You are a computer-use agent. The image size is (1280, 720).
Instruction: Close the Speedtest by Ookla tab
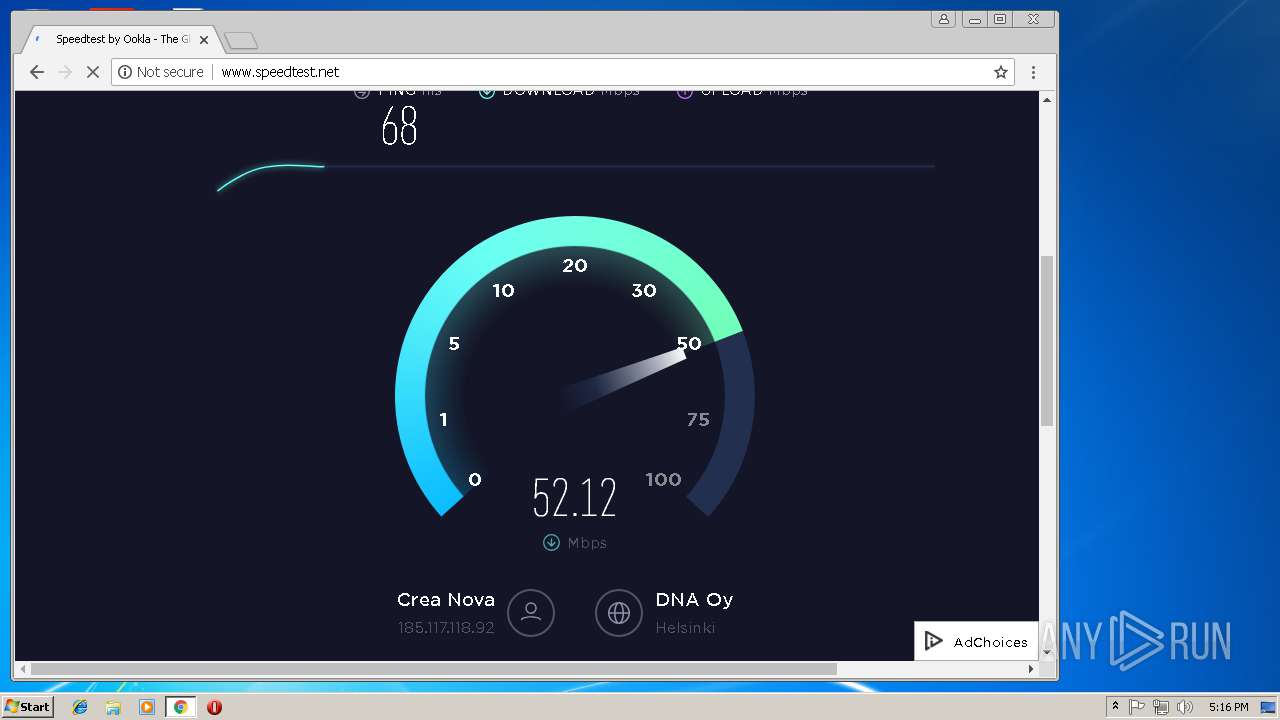coord(204,40)
